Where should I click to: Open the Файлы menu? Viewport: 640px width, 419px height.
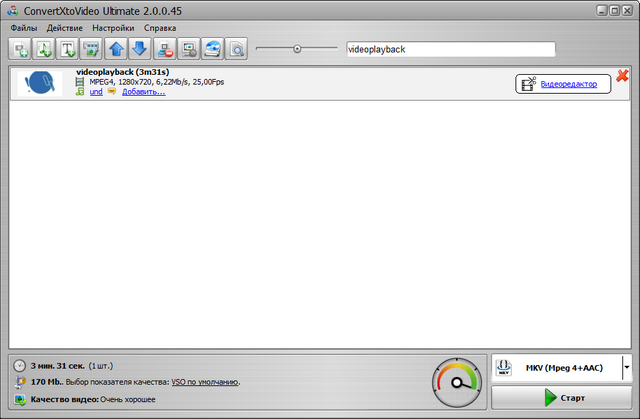coord(24,28)
